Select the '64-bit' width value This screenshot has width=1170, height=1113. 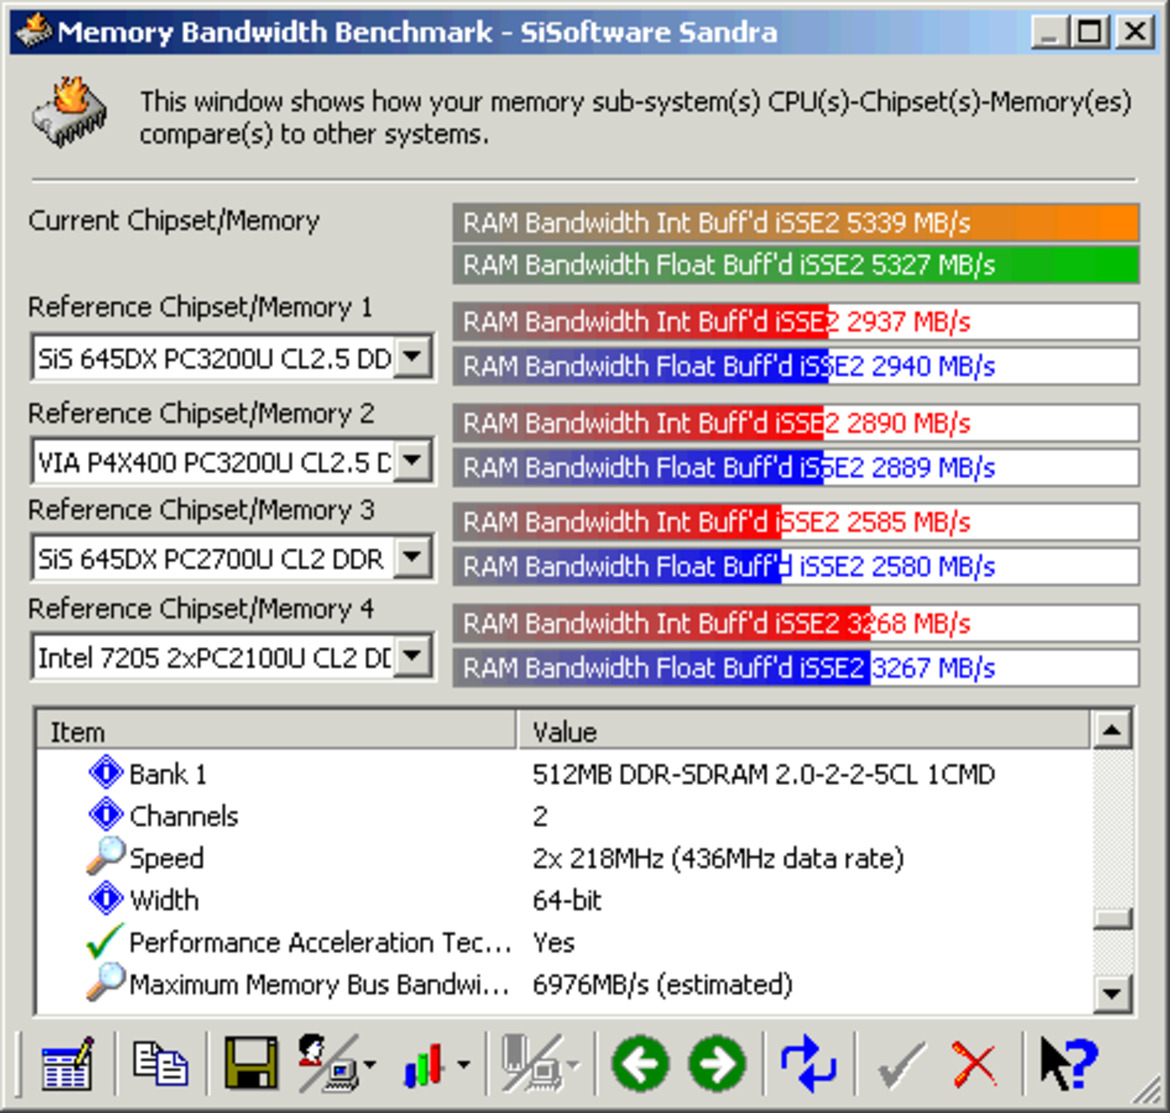tap(567, 900)
